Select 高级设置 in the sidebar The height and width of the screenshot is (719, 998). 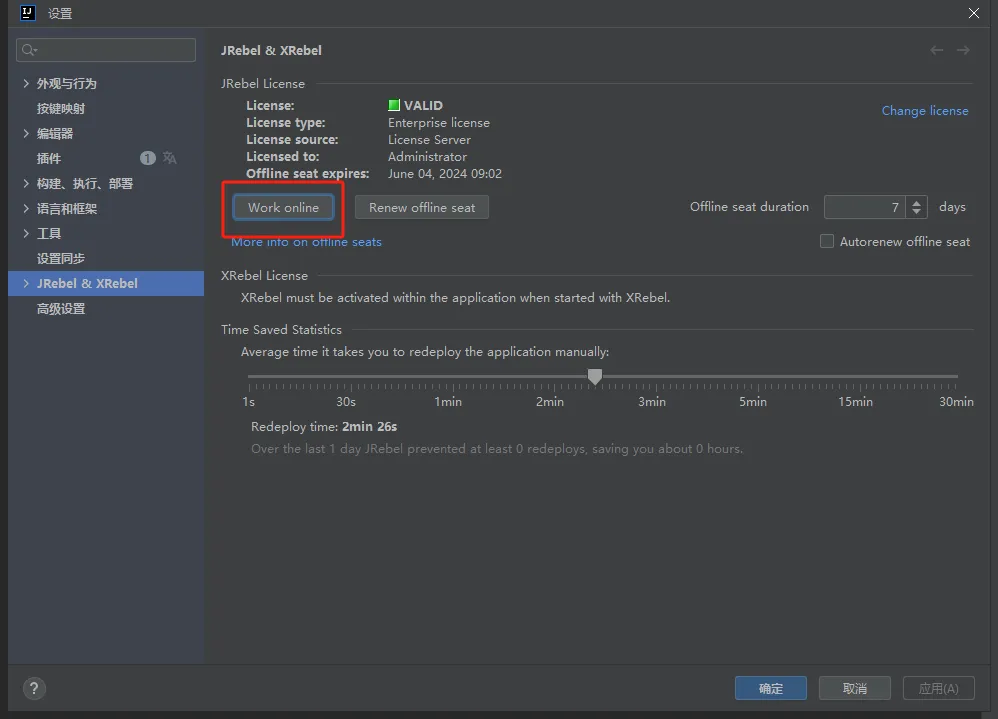coord(61,308)
